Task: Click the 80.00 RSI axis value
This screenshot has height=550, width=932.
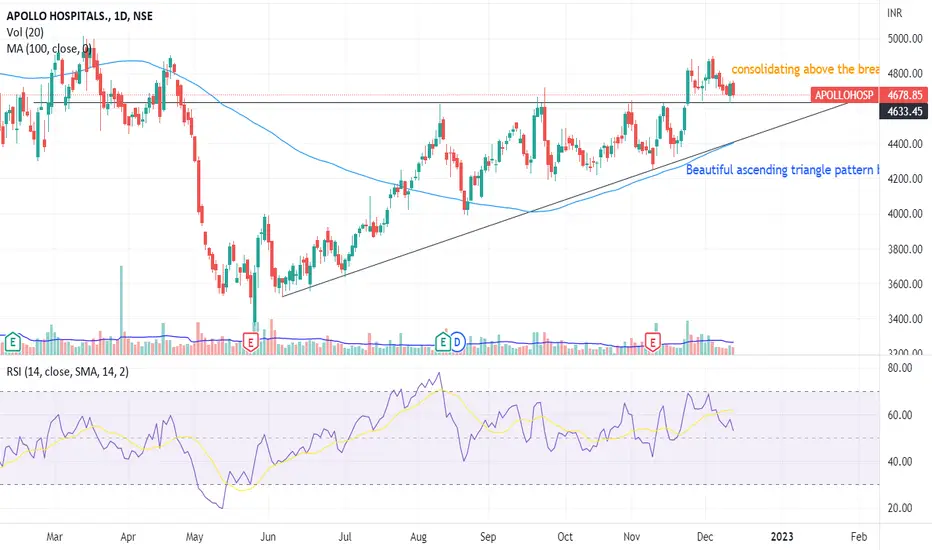Action: pyautogui.click(x=899, y=368)
